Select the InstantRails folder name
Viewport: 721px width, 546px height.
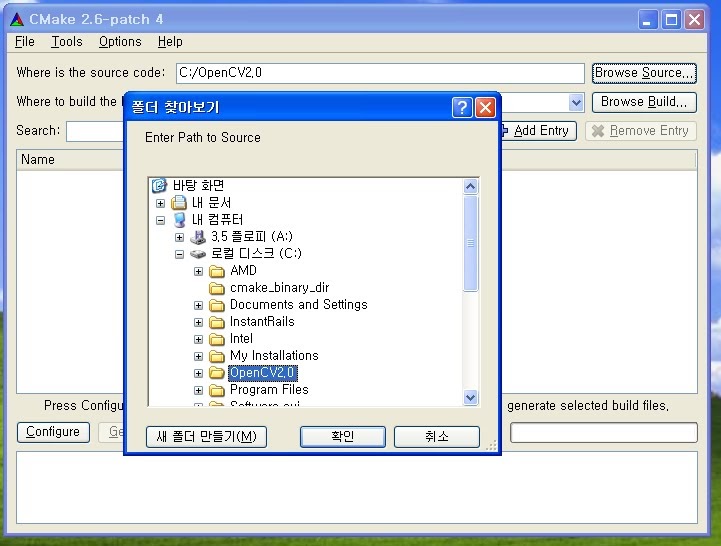[262, 322]
